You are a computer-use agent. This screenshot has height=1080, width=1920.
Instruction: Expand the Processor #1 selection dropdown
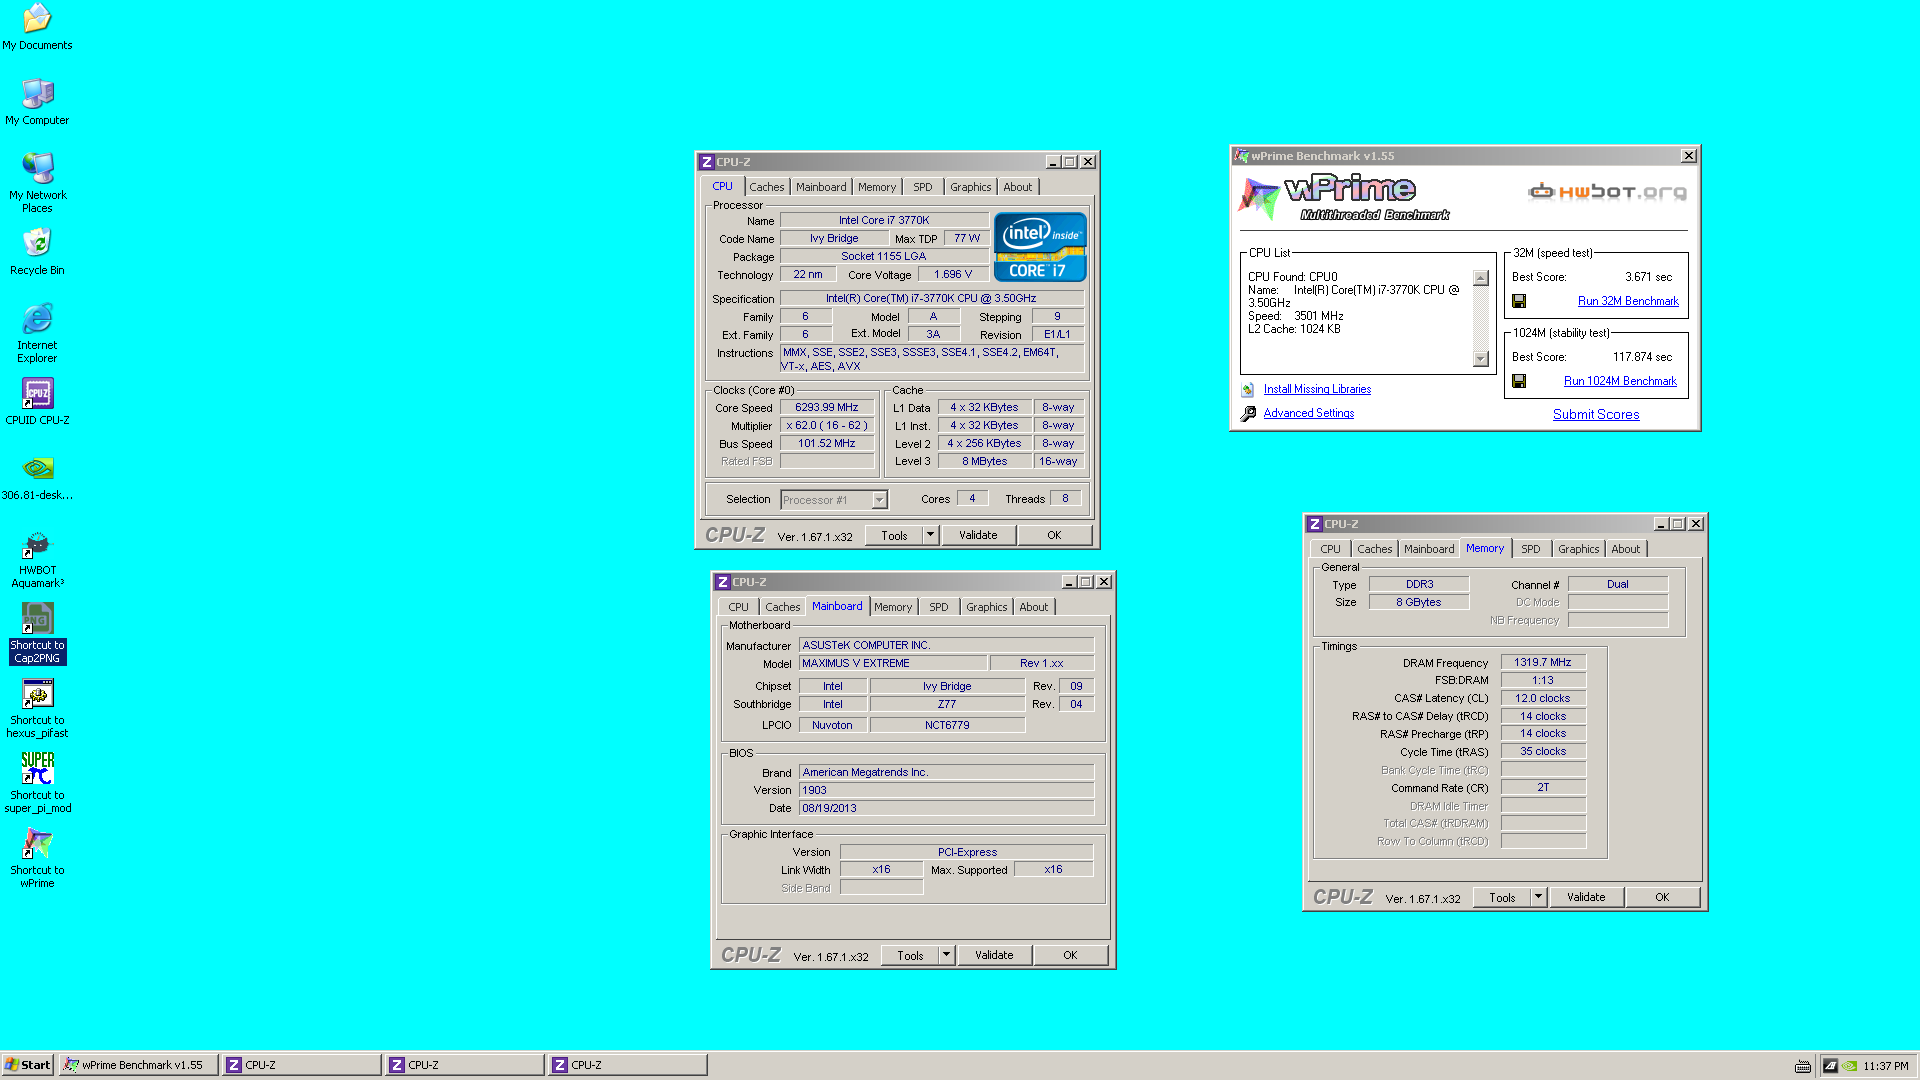[x=879, y=500]
